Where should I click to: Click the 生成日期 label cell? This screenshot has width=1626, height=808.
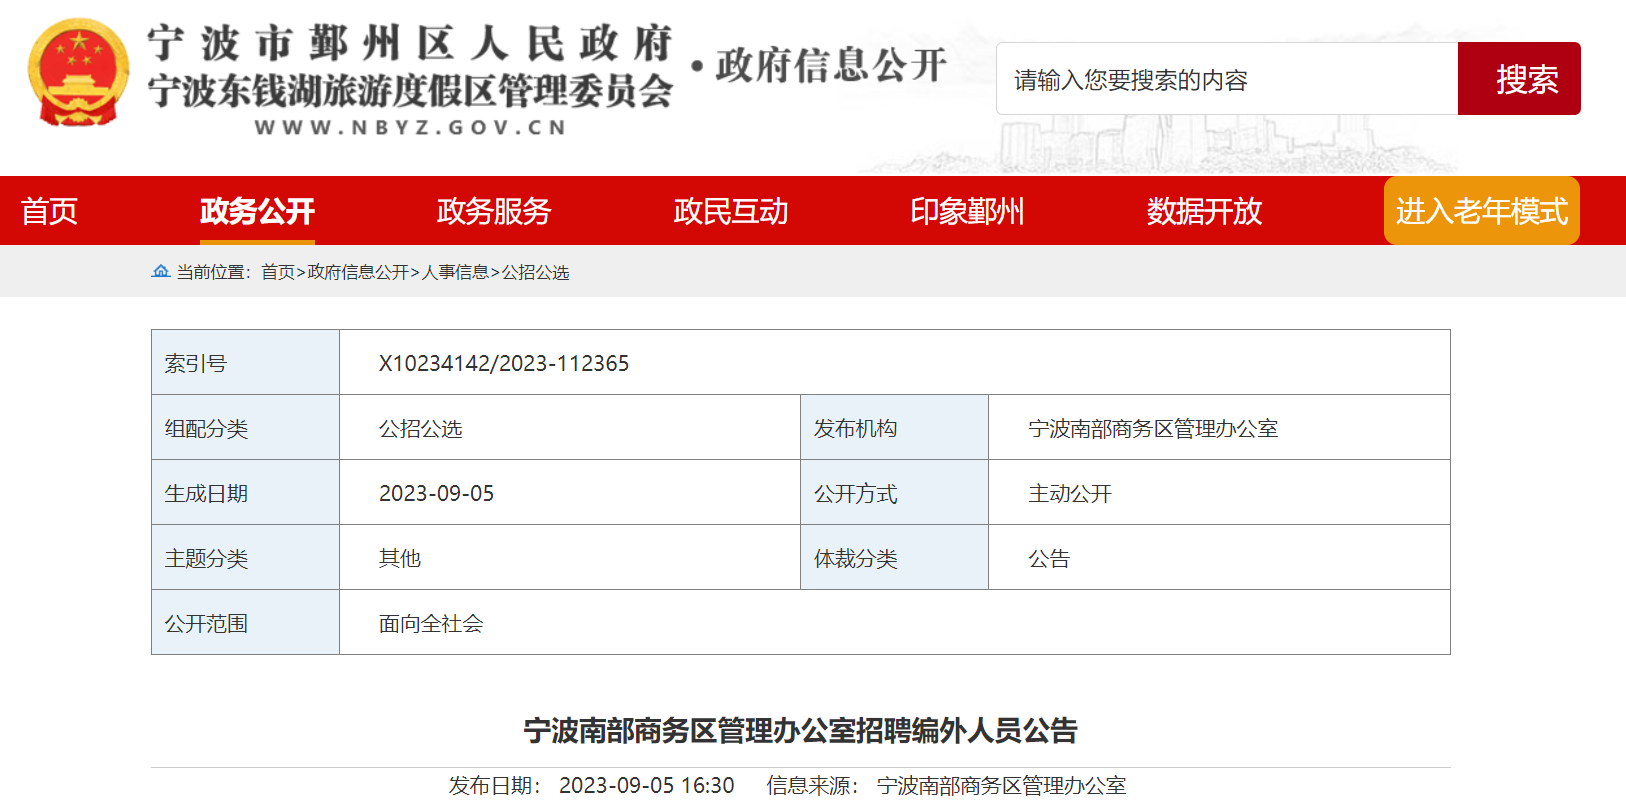pyautogui.click(x=245, y=492)
